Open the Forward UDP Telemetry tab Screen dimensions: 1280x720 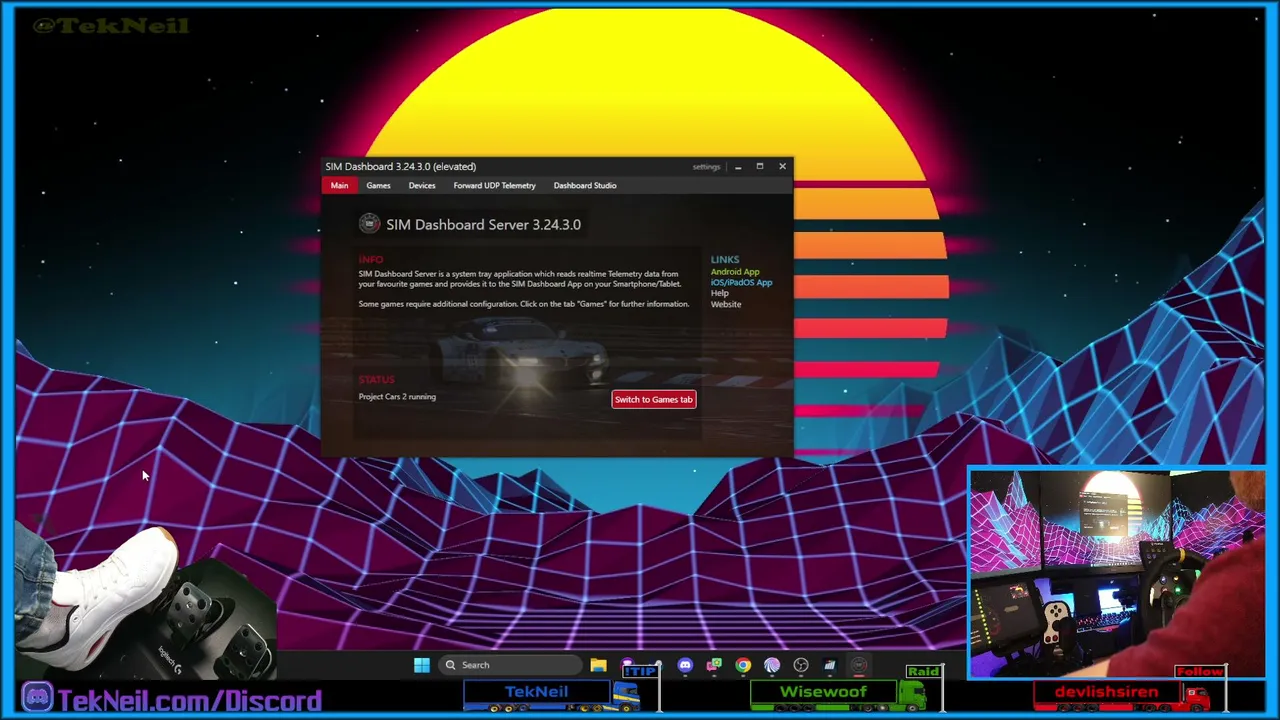tap(494, 185)
